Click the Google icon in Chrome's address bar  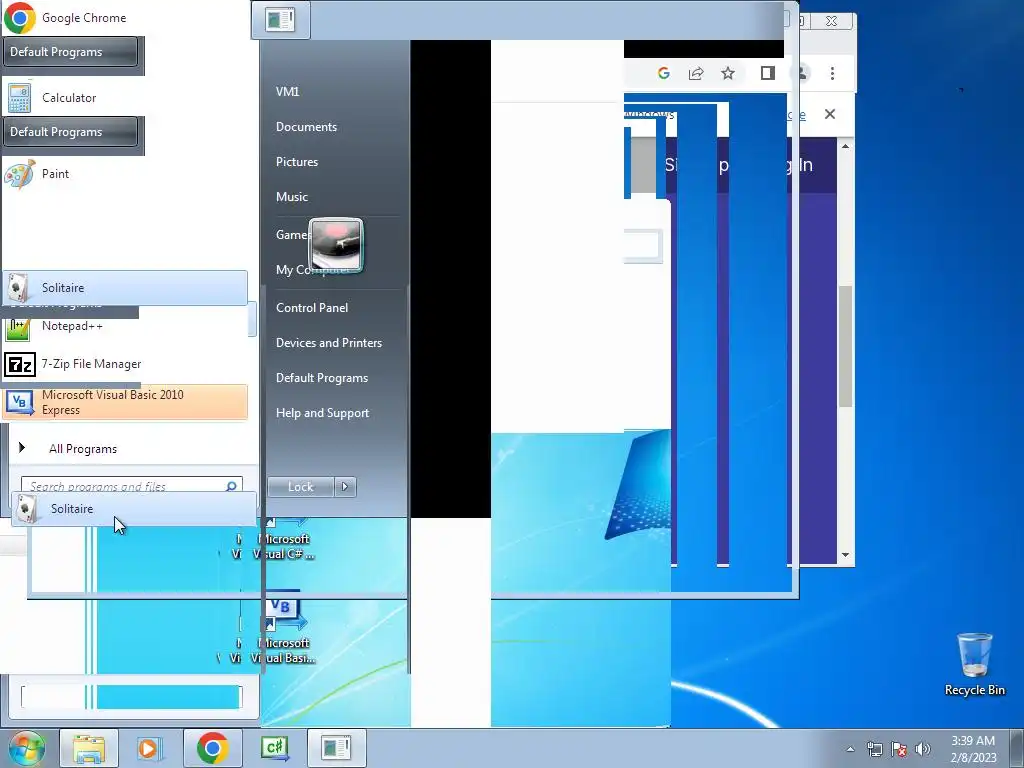pos(664,73)
